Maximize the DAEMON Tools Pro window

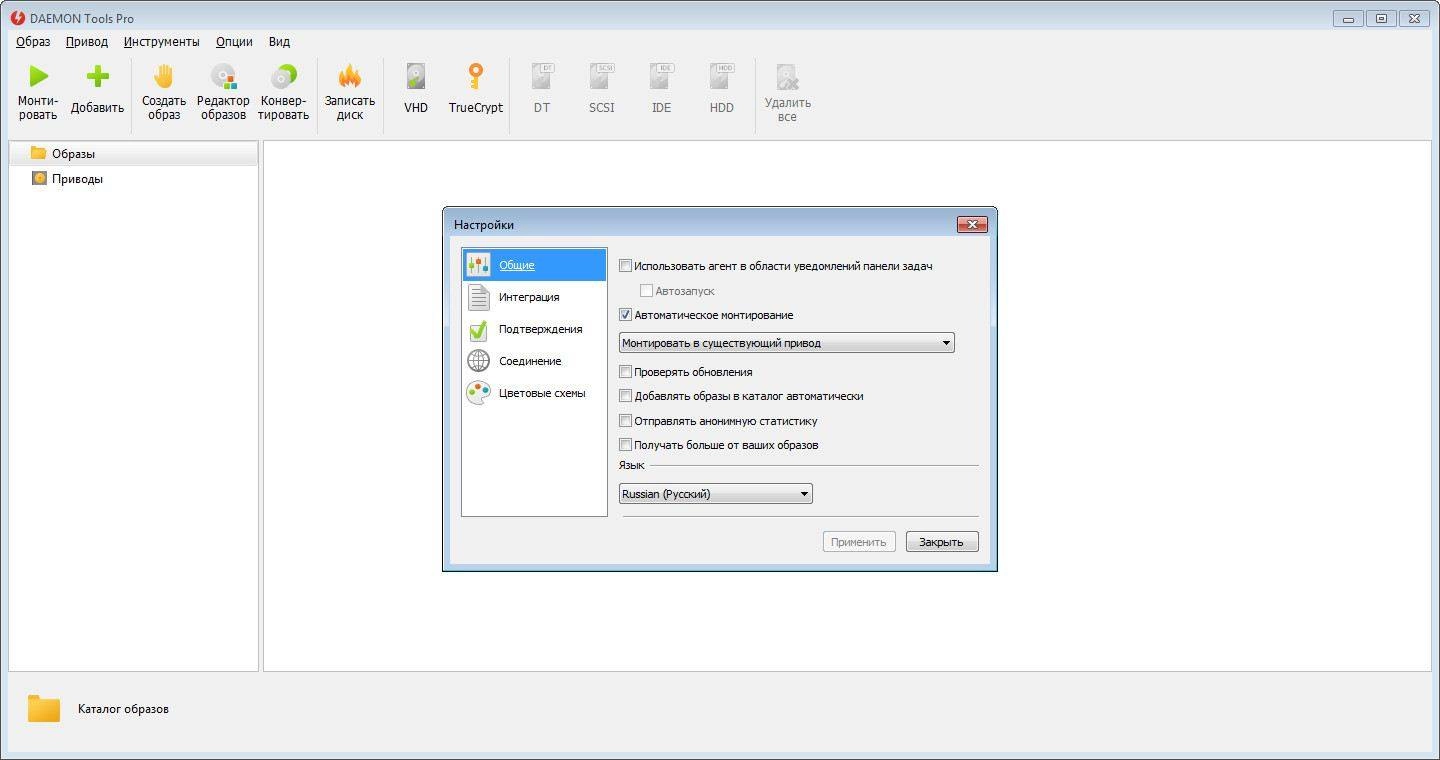(x=1381, y=18)
